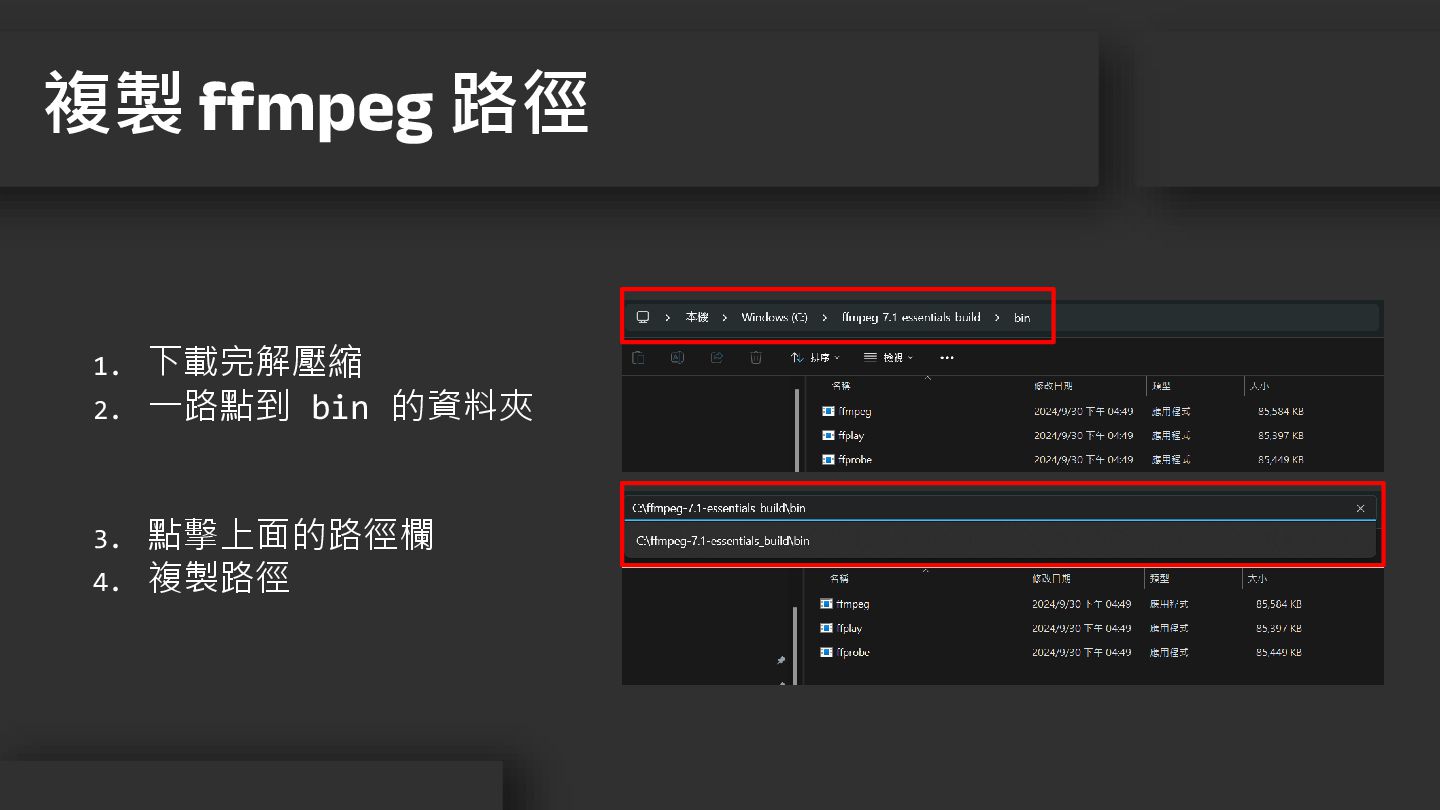Image resolution: width=1440 pixels, height=810 pixels.
Task: Sort by 修改日期 column in the typed-path Explorer view
Action: (1051, 579)
